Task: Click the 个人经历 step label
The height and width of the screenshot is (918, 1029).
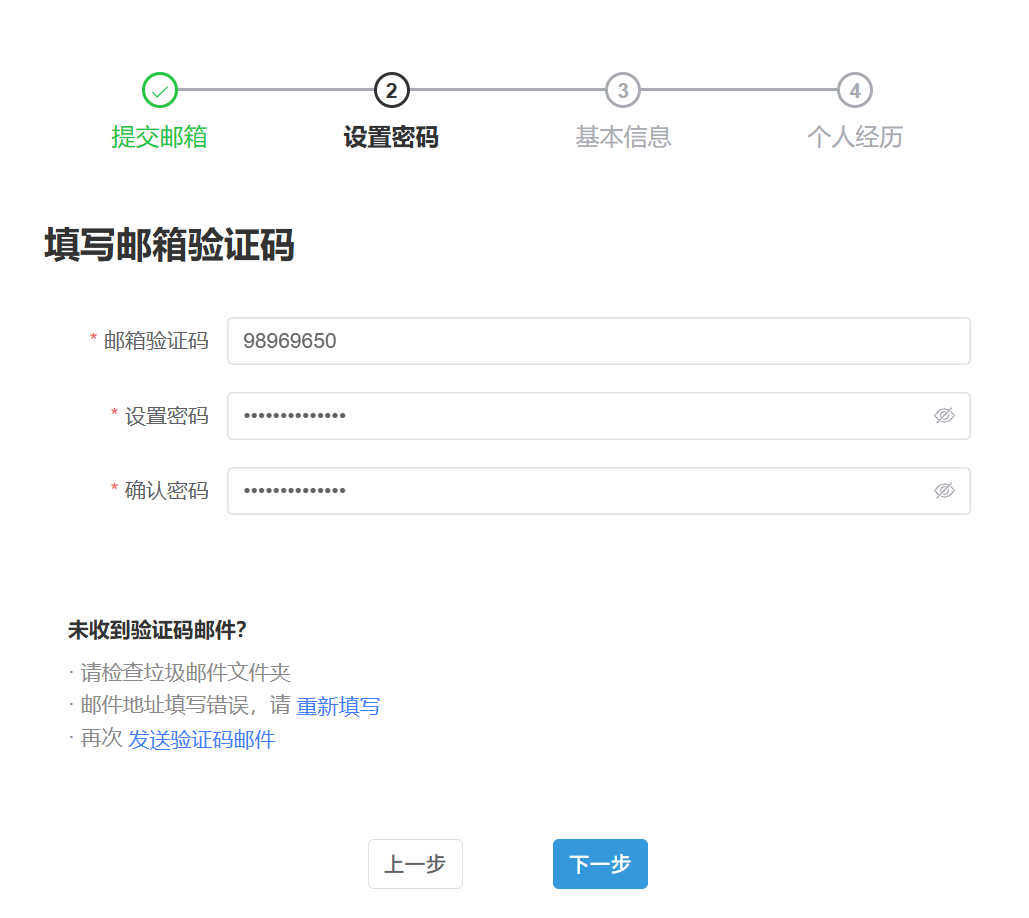Action: [854, 137]
